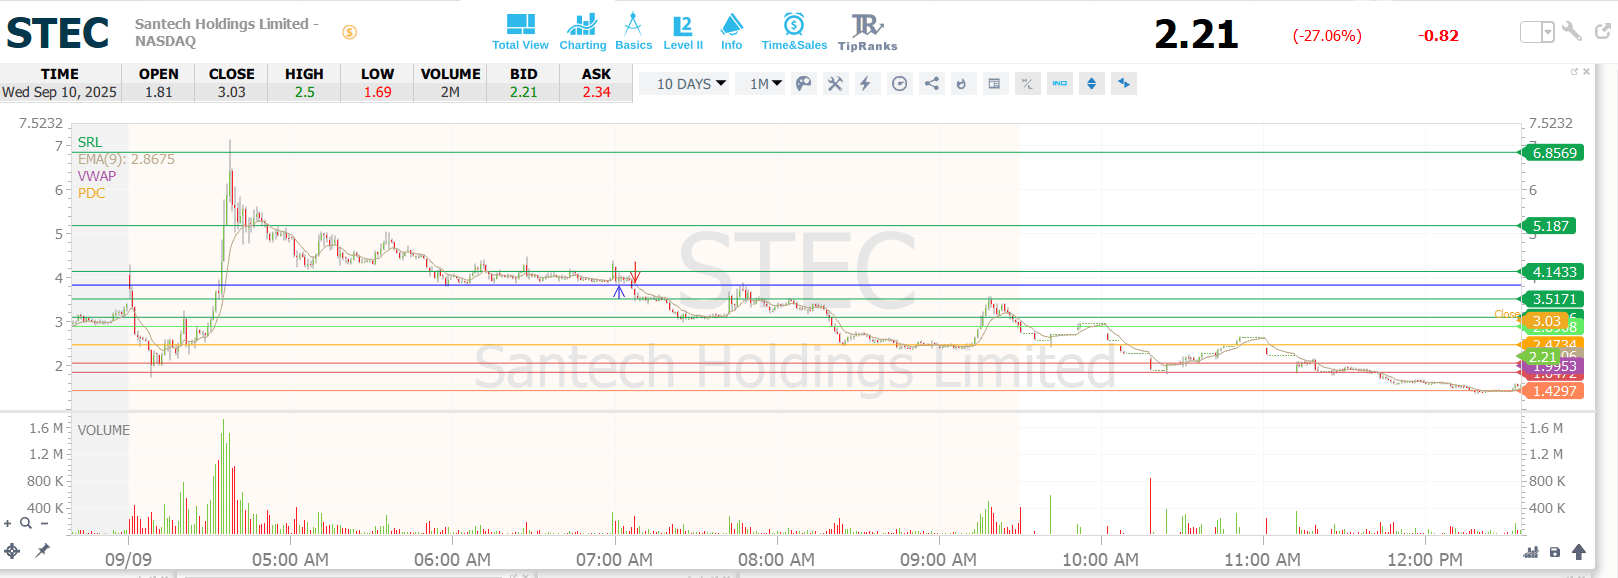The image size is (1618, 578).
Task: Click the orange 3.03 close price tag
Action: (1544, 321)
